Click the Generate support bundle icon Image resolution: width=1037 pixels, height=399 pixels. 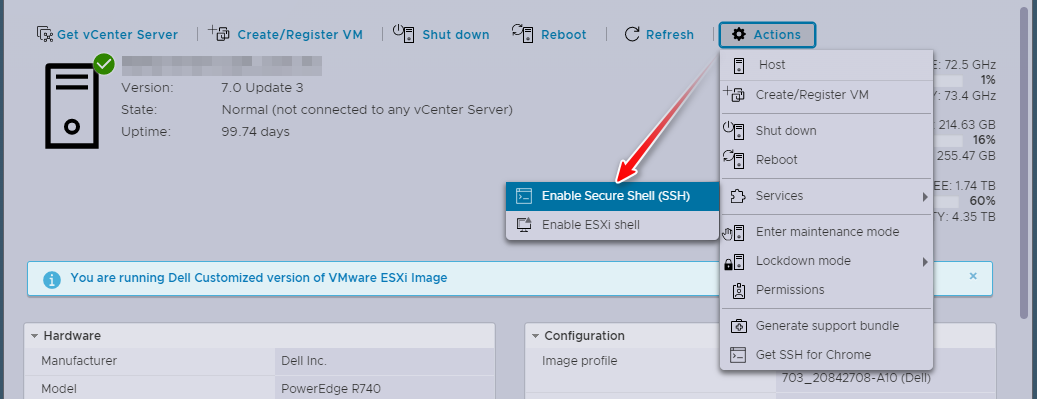pyautogui.click(x=738, y=326)
